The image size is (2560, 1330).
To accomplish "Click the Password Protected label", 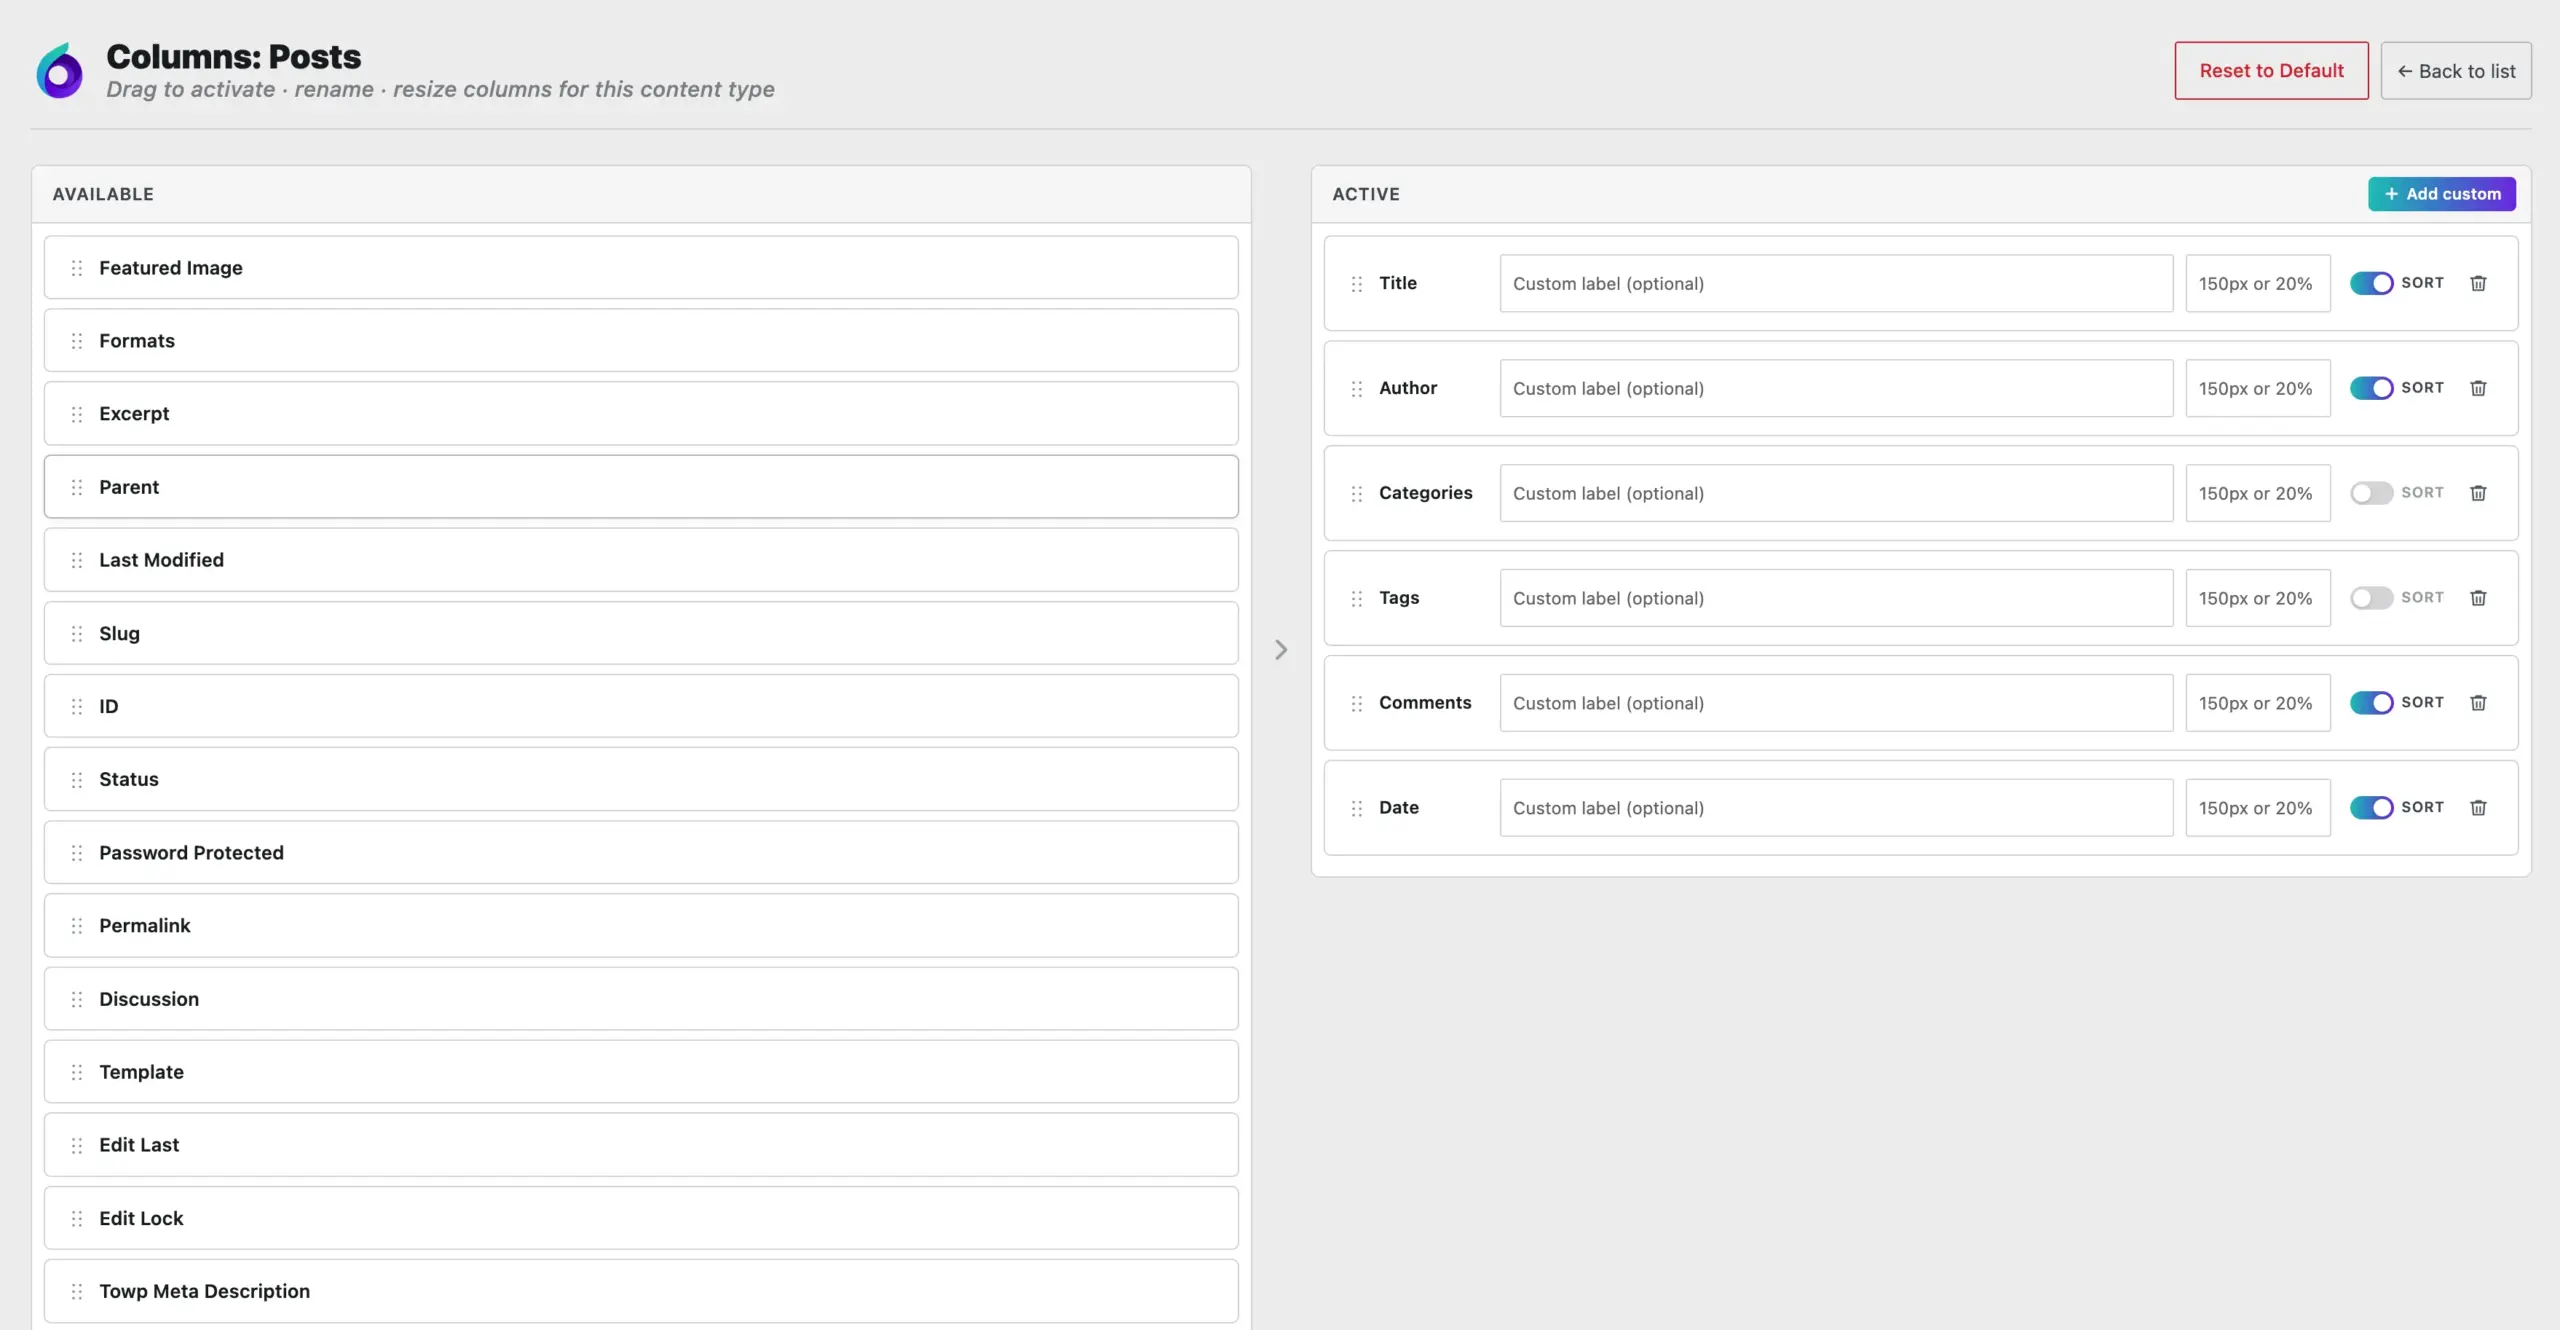I will point(191,853).
